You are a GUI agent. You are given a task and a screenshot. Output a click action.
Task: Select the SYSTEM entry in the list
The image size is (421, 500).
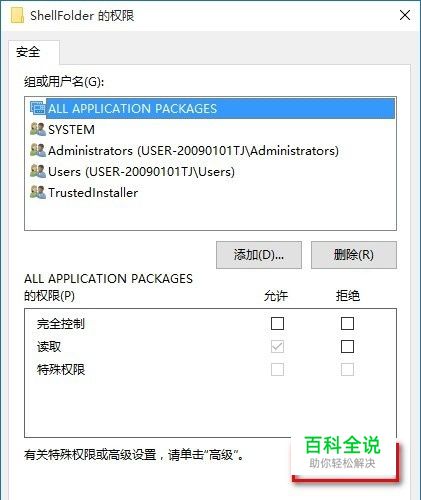click(71, 129)
